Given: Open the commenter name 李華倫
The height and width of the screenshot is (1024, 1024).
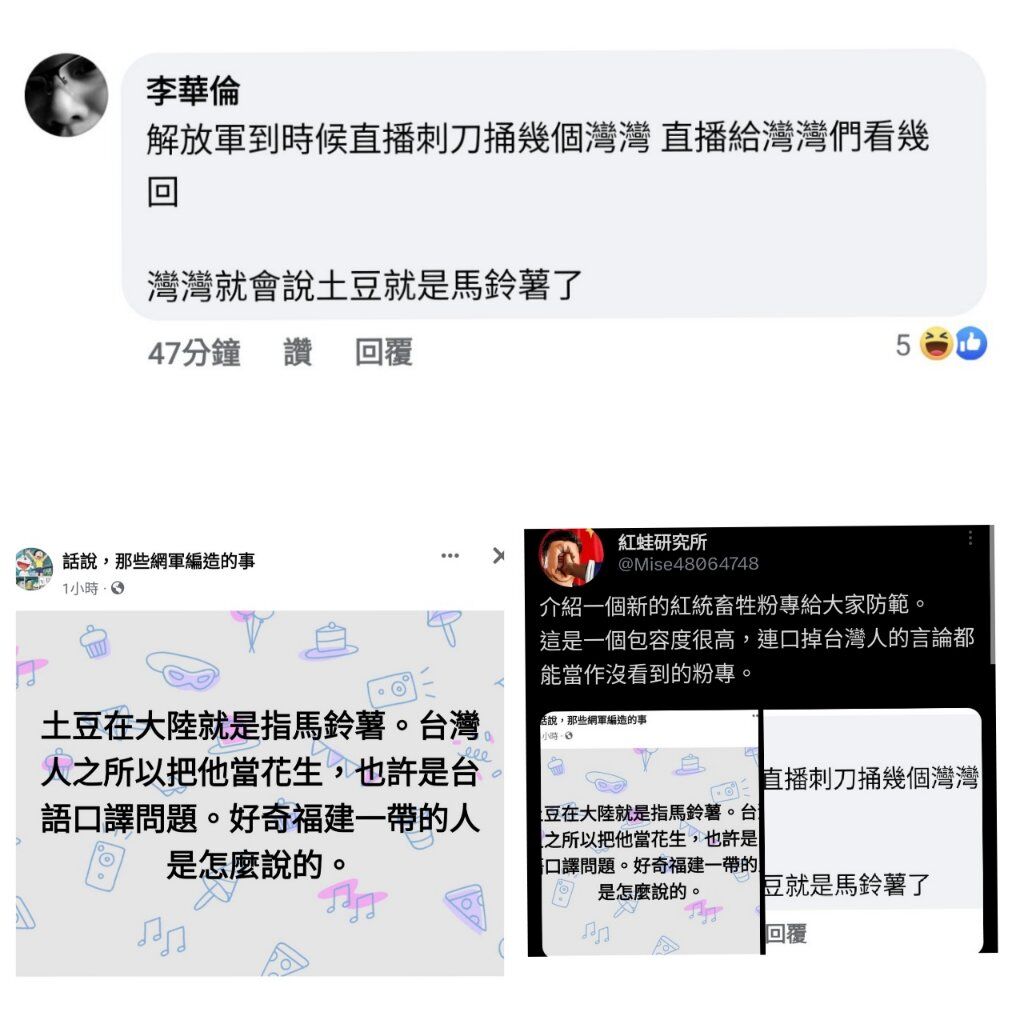Looking at the screenshot, I should pyautogui.click(x=193, y=91).
